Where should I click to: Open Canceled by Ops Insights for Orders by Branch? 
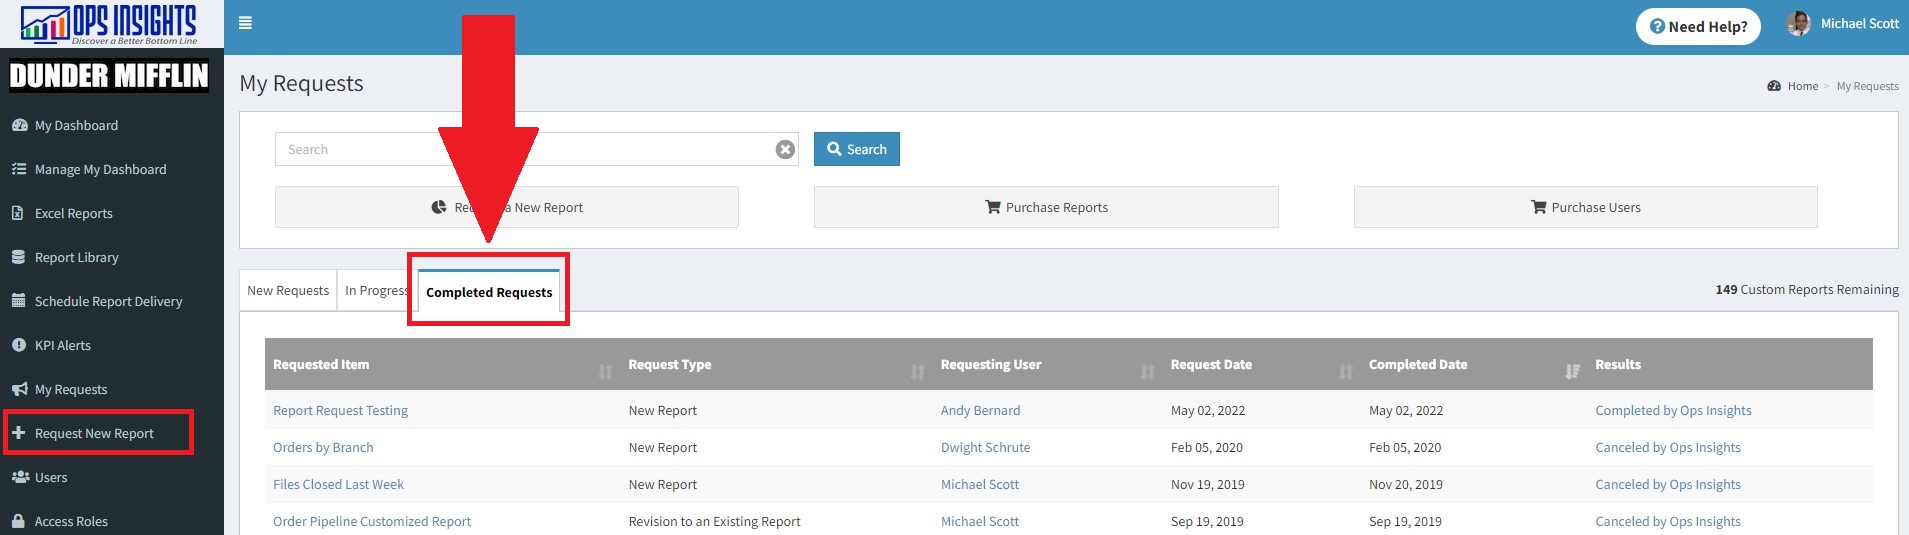(1668, 447)
